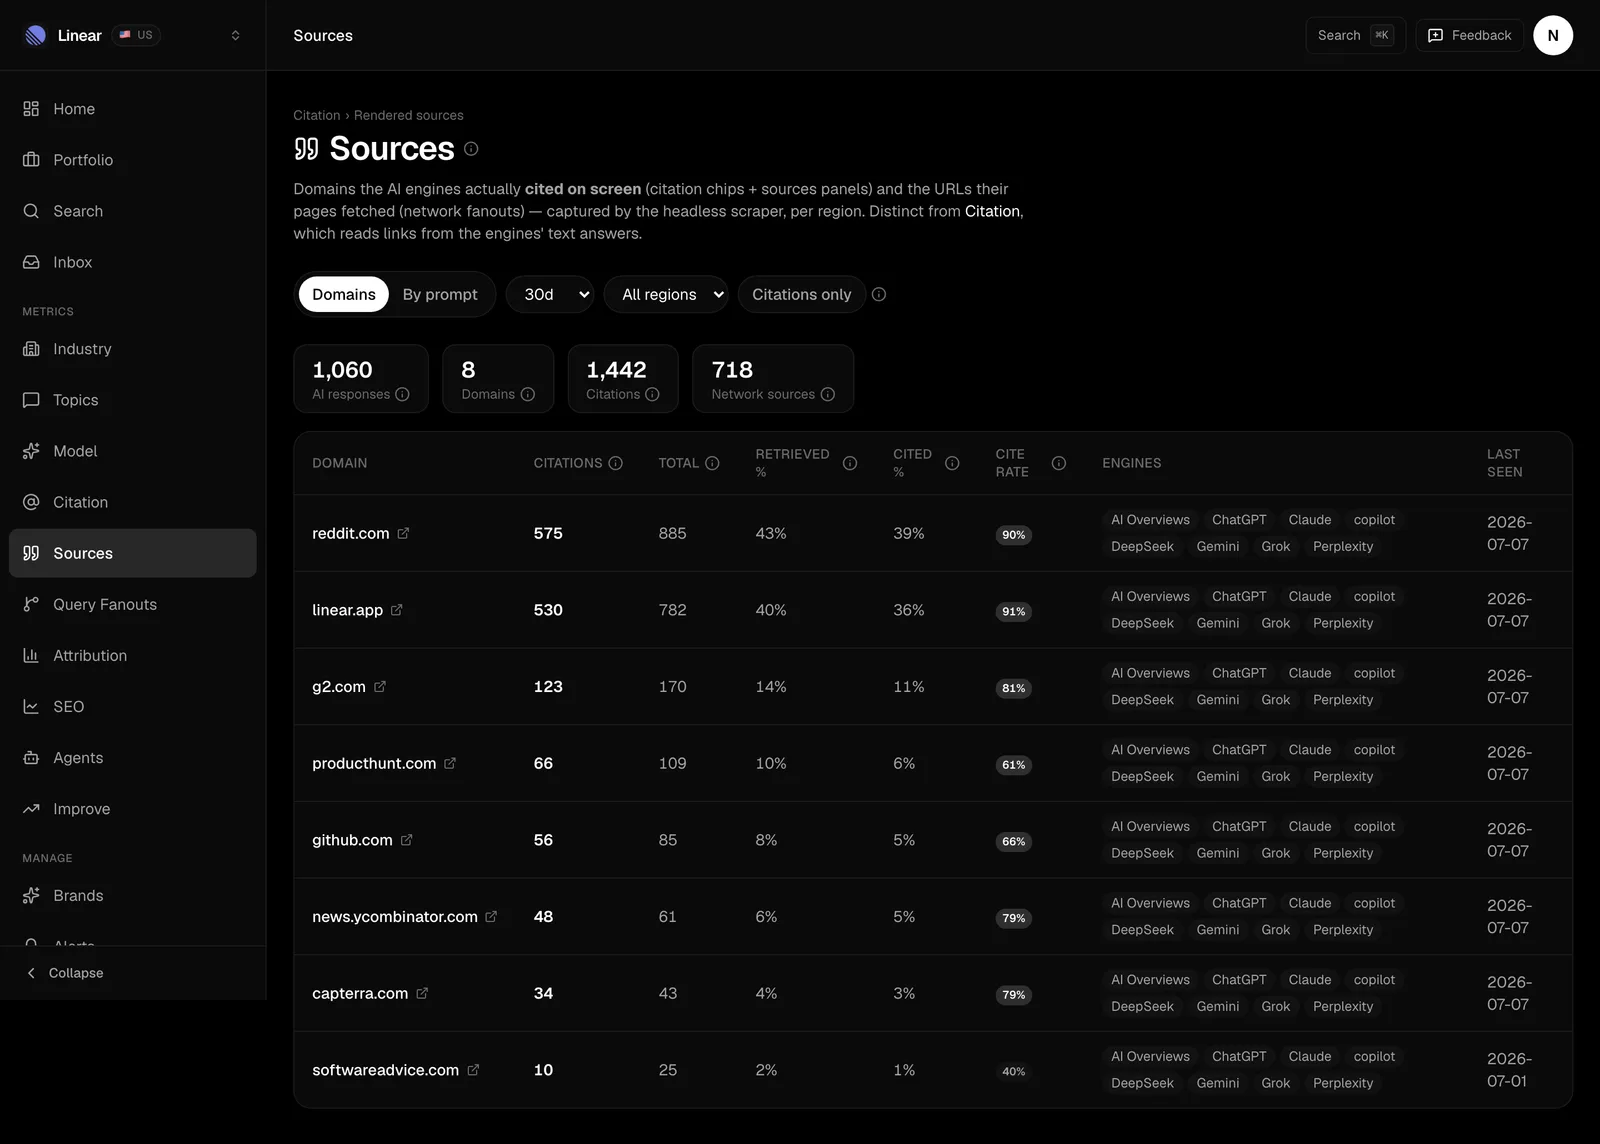Screen dimensions: 1600x1144
Task: Click the US region badge
Action: 136,35
